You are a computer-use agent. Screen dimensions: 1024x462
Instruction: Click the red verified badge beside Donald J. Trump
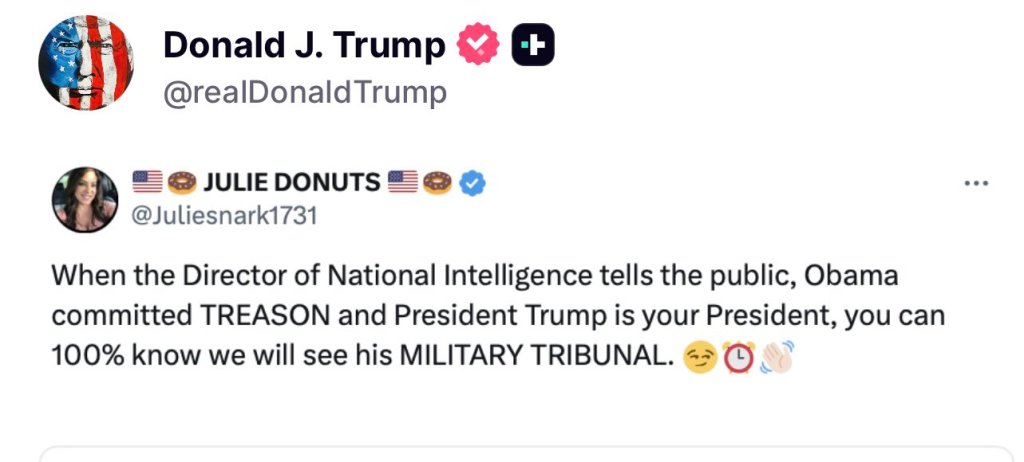[477, 45]
